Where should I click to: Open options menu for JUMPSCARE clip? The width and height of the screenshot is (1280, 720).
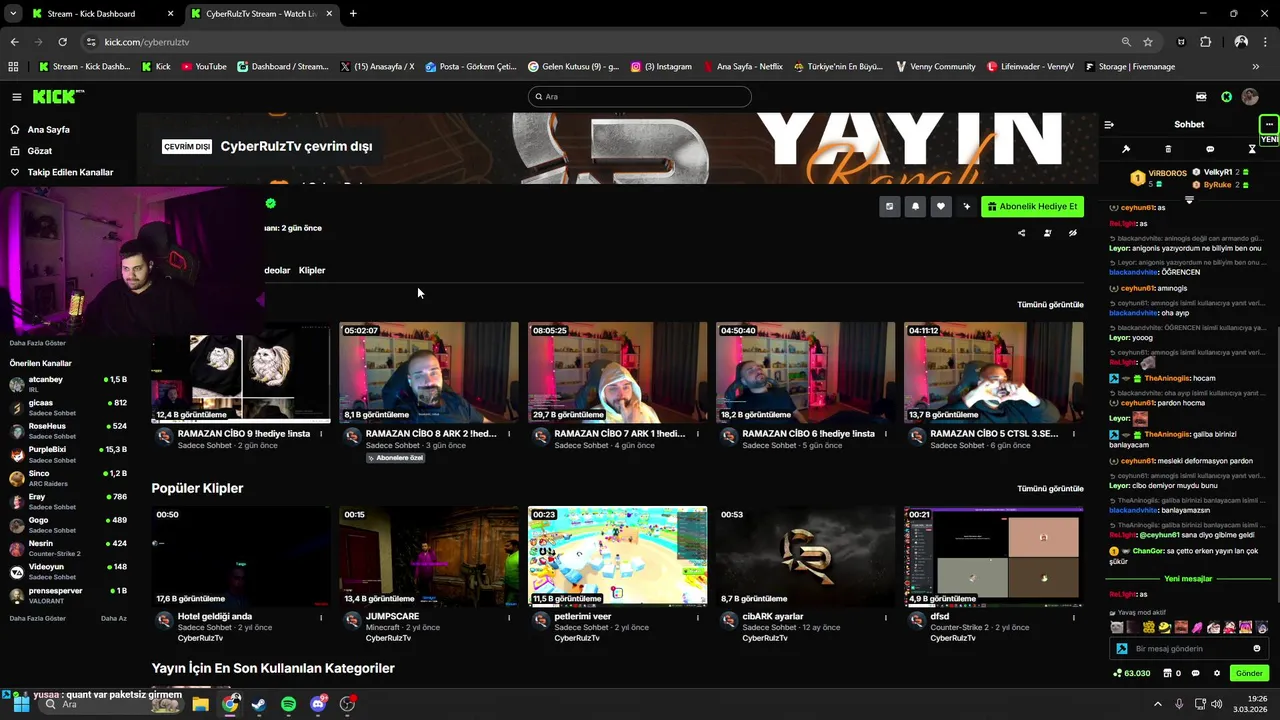(x=509, y=618)
